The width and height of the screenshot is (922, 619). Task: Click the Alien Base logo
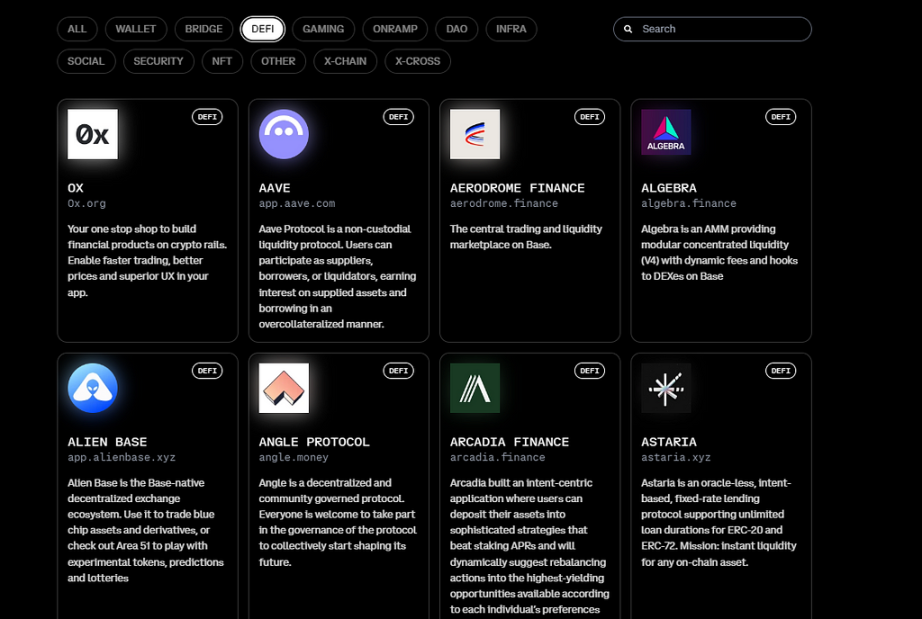[92, 388]
